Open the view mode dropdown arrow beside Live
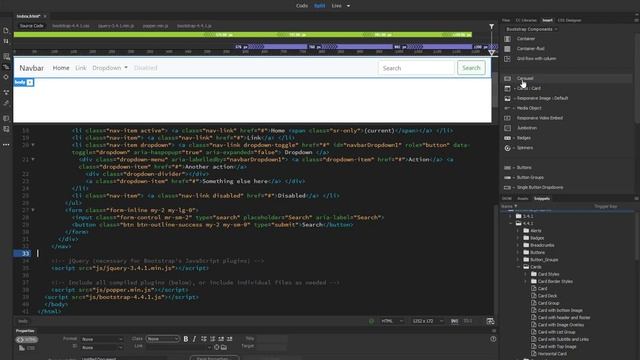The height and width of the screenshot is (360, 640). point(348,6)
